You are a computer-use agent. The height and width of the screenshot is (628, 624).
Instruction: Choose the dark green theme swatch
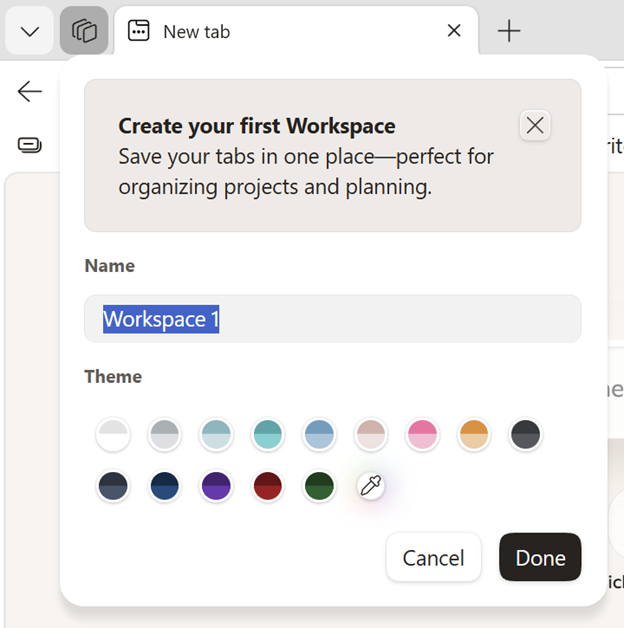point(319,486)
